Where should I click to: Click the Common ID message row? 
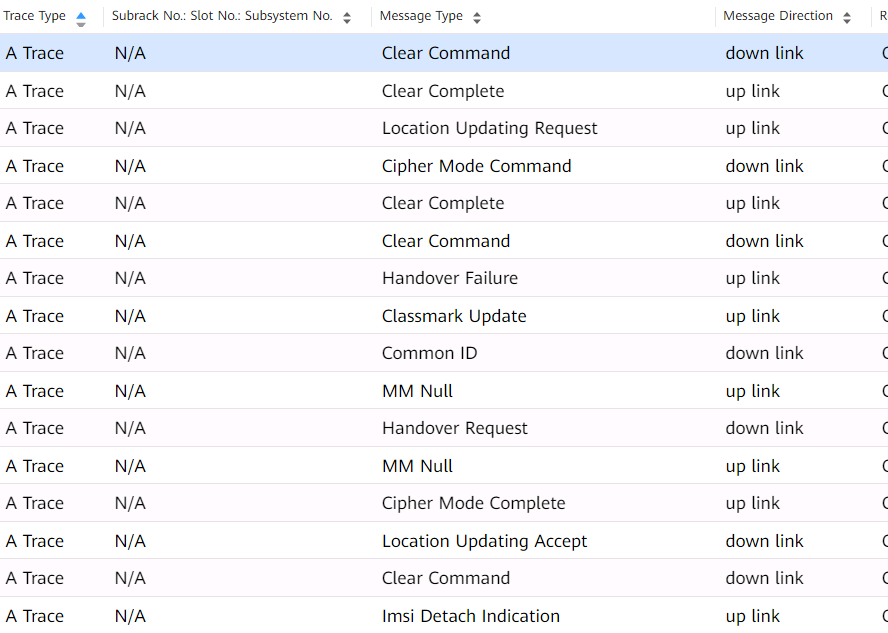(444, 353)
